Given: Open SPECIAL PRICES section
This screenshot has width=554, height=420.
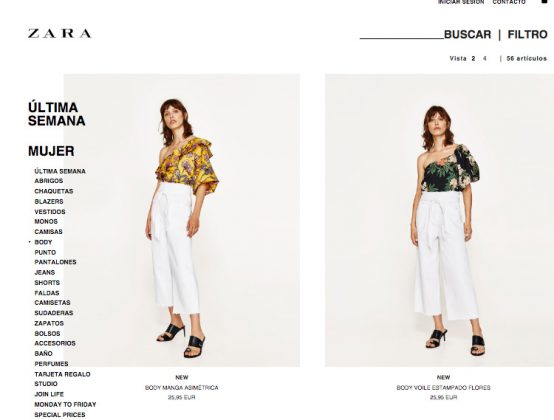Looking at the screenshot, I should (60, 415).
